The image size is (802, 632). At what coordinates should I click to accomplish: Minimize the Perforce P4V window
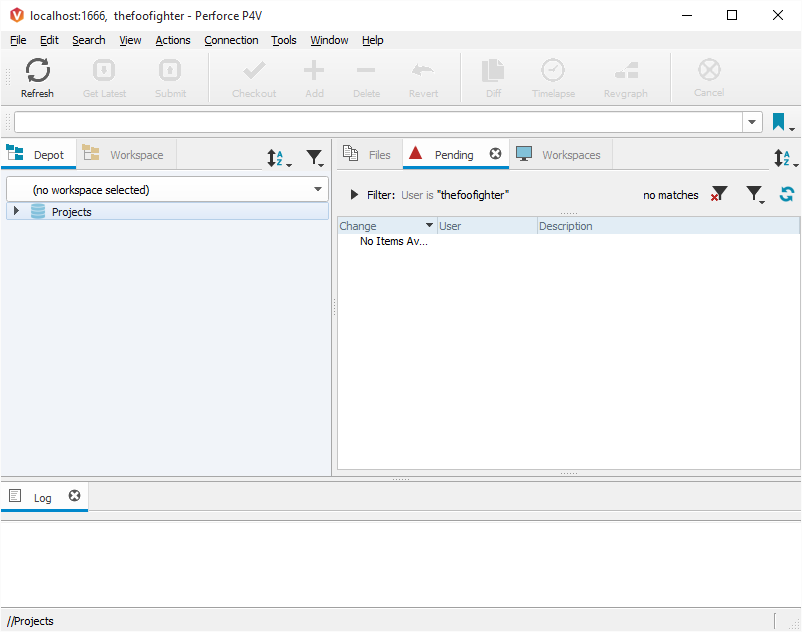[x=687, y=15]
